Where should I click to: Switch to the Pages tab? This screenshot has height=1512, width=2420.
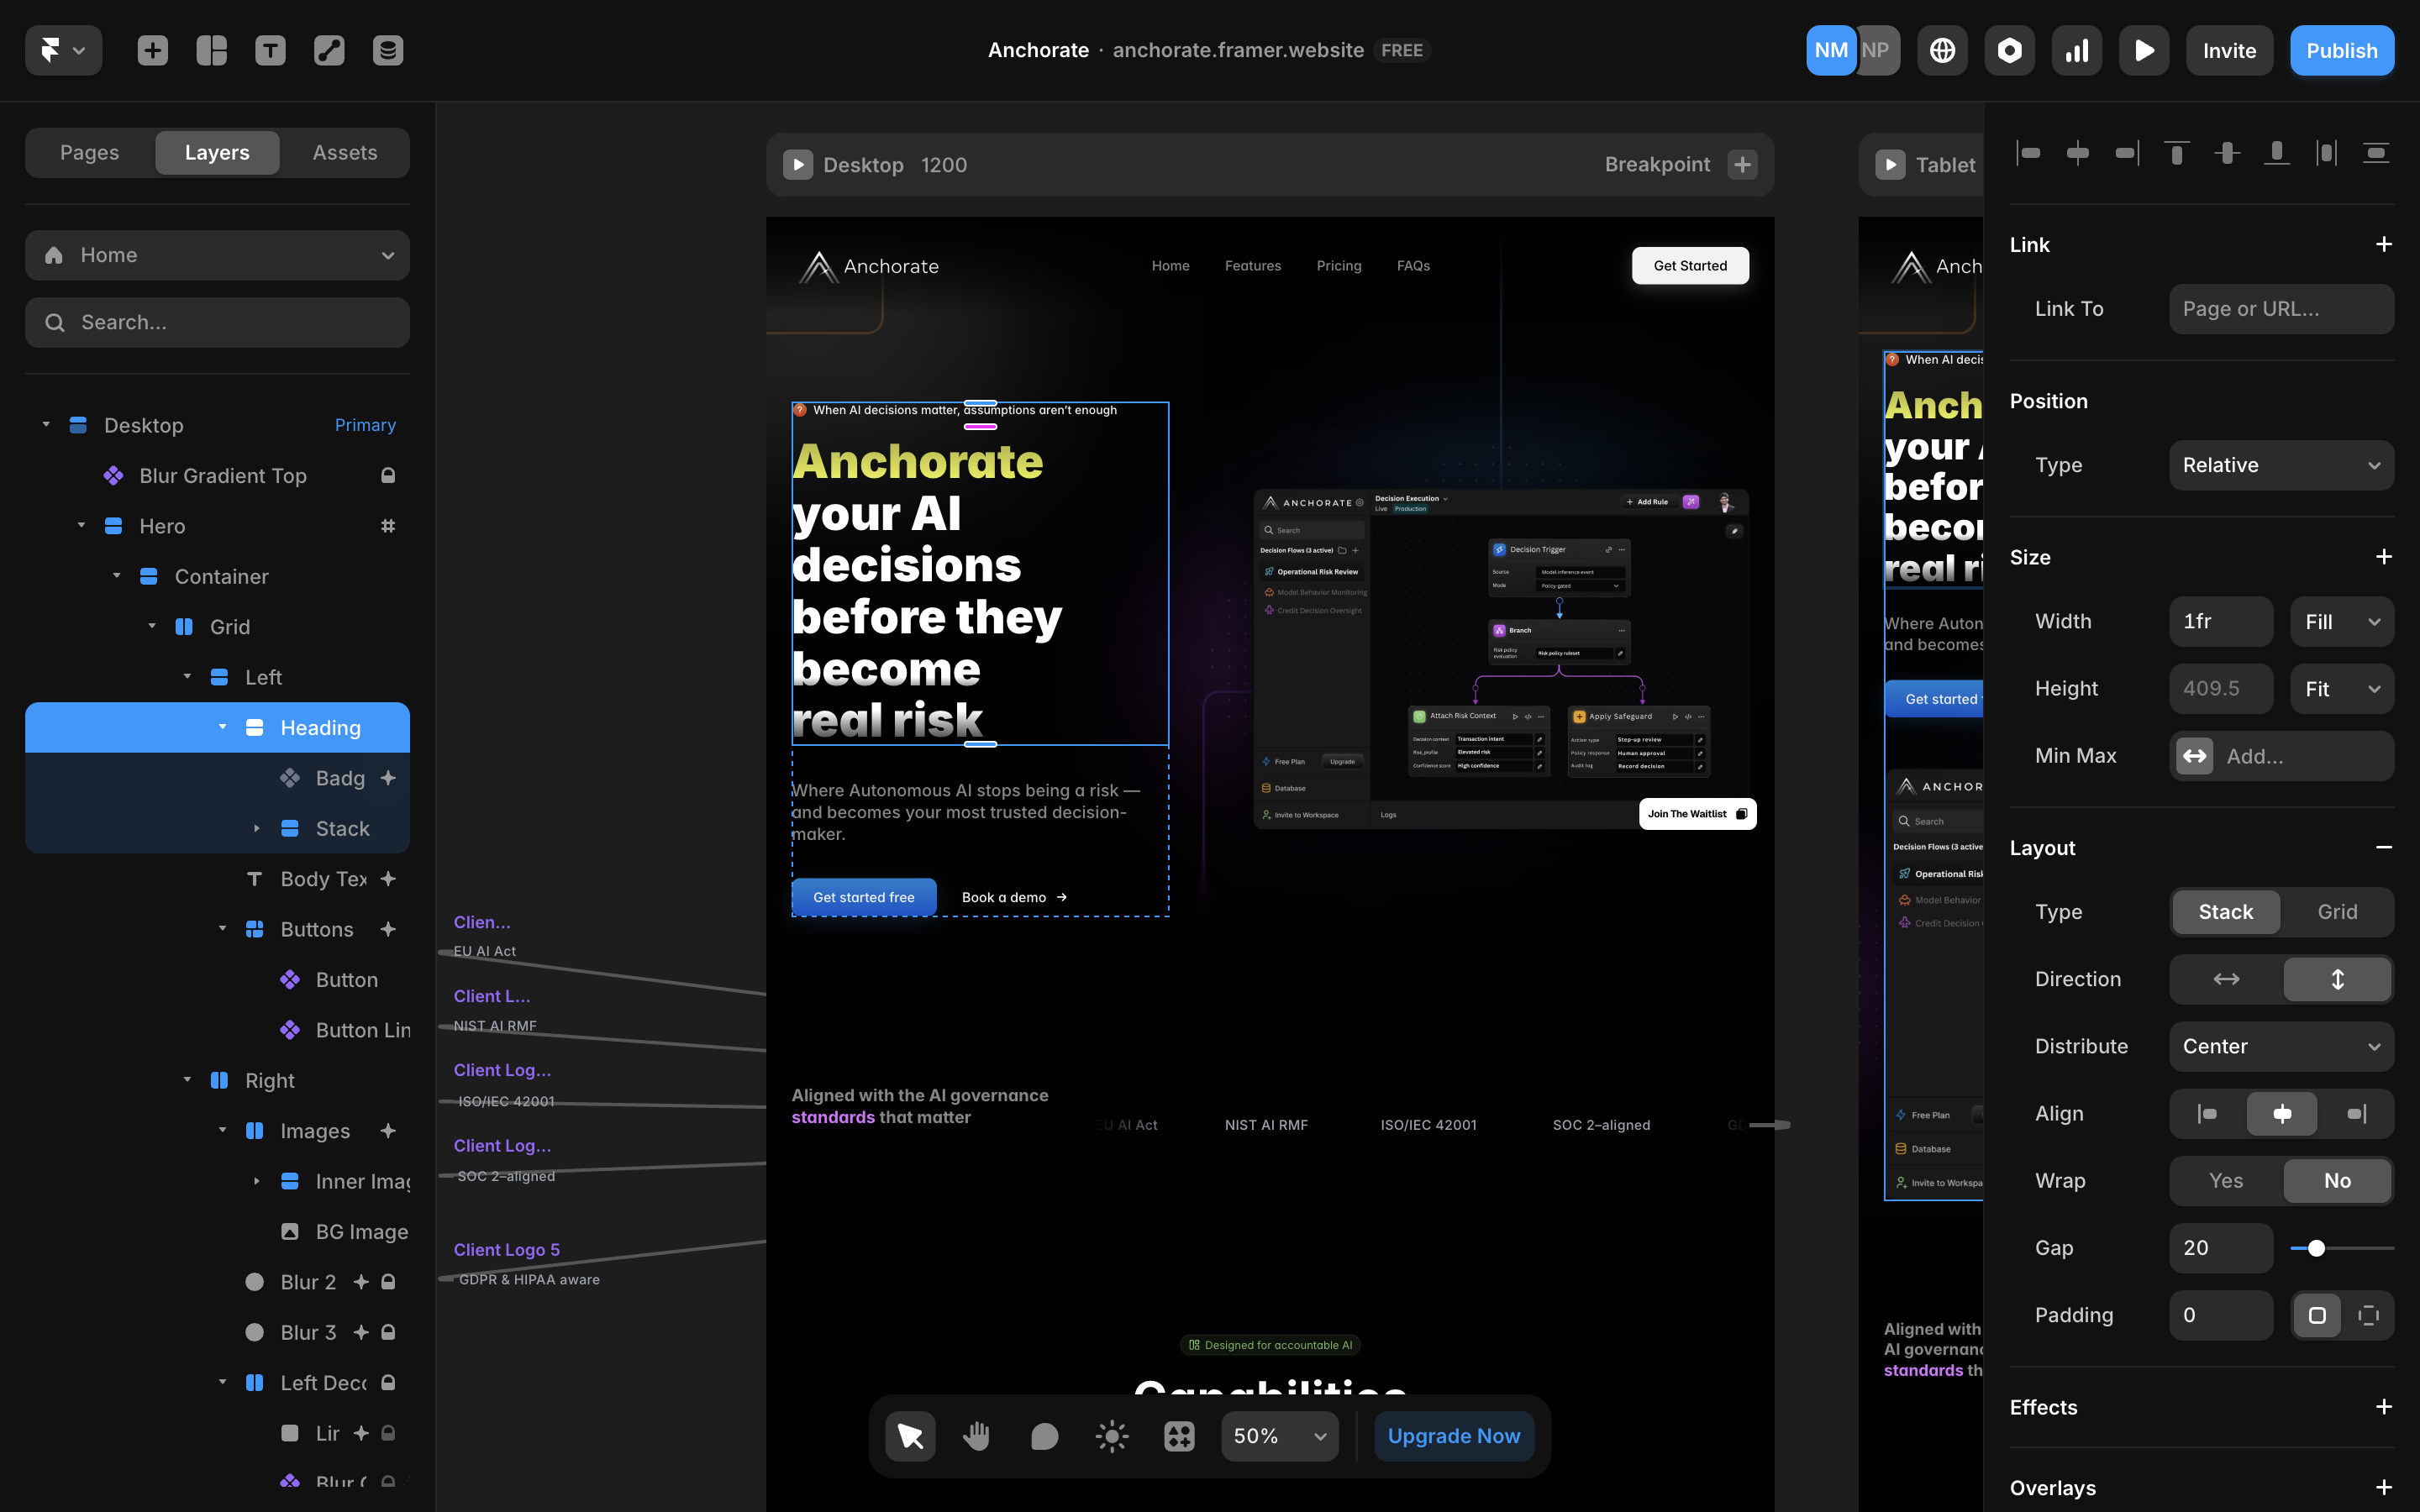pyautogui.click(x=89, y=152)
